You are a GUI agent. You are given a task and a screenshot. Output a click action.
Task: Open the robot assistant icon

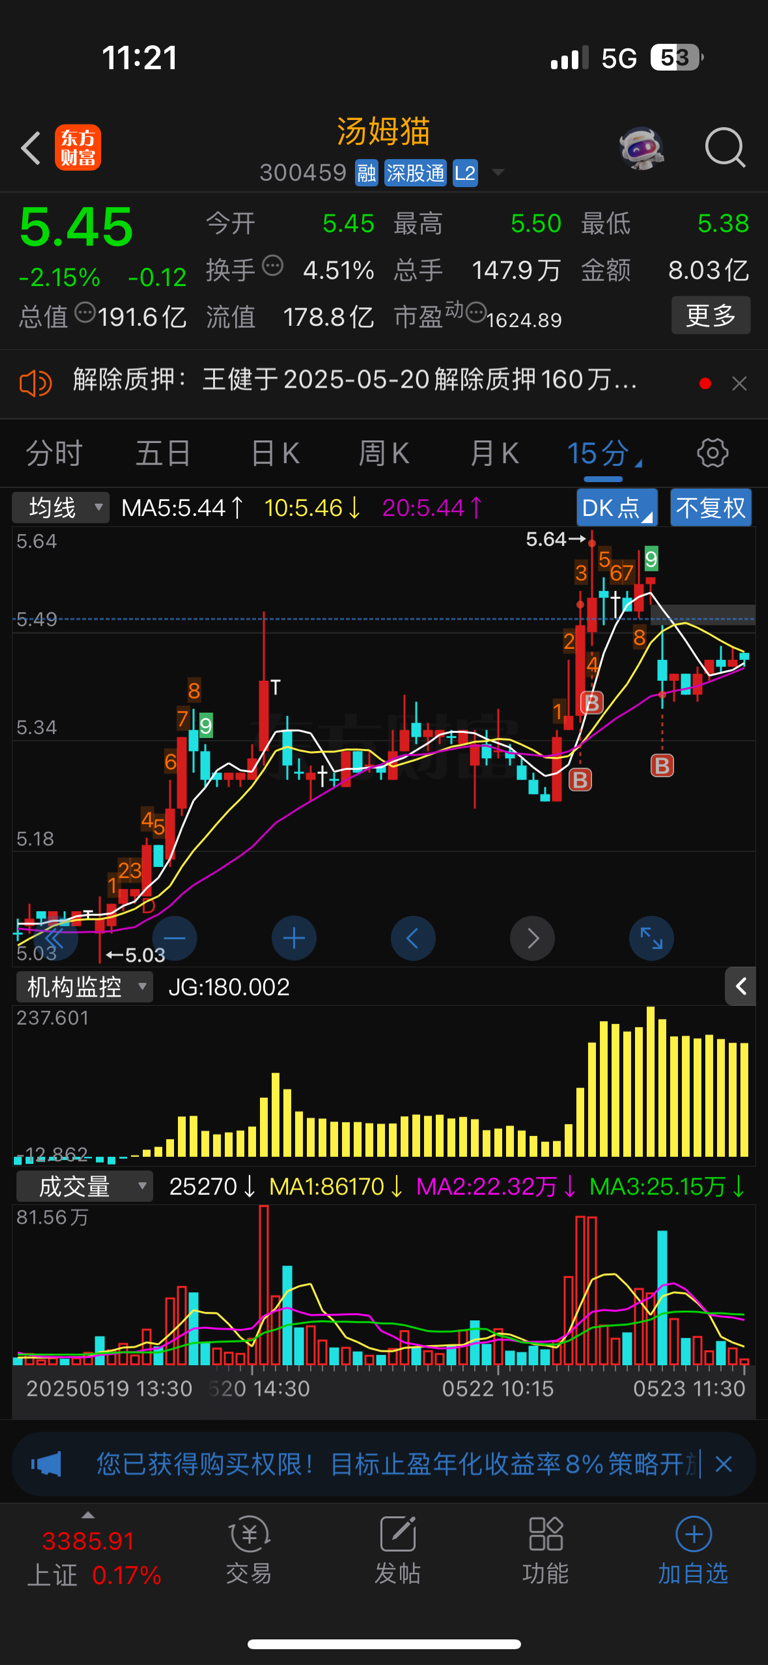(x=641, y=148)
